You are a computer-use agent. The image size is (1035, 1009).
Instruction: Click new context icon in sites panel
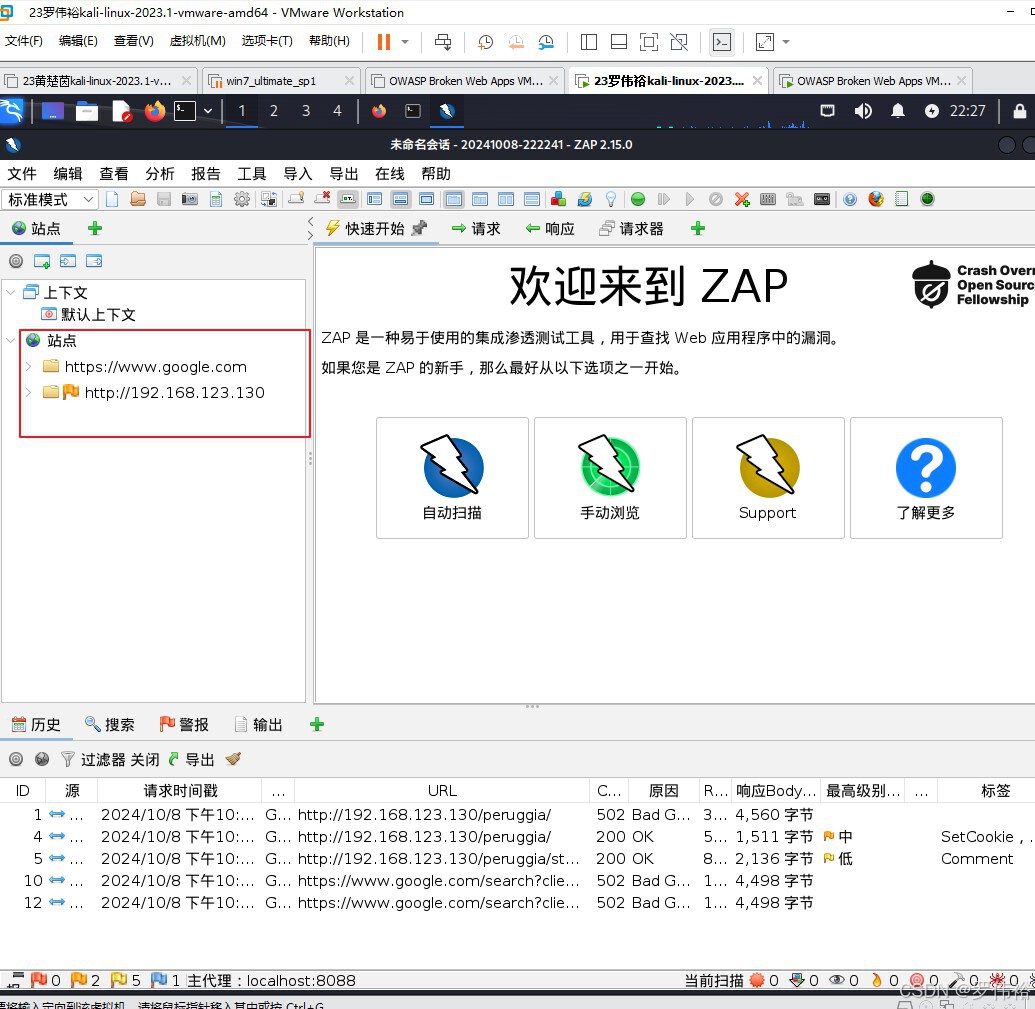click(42, 261)
